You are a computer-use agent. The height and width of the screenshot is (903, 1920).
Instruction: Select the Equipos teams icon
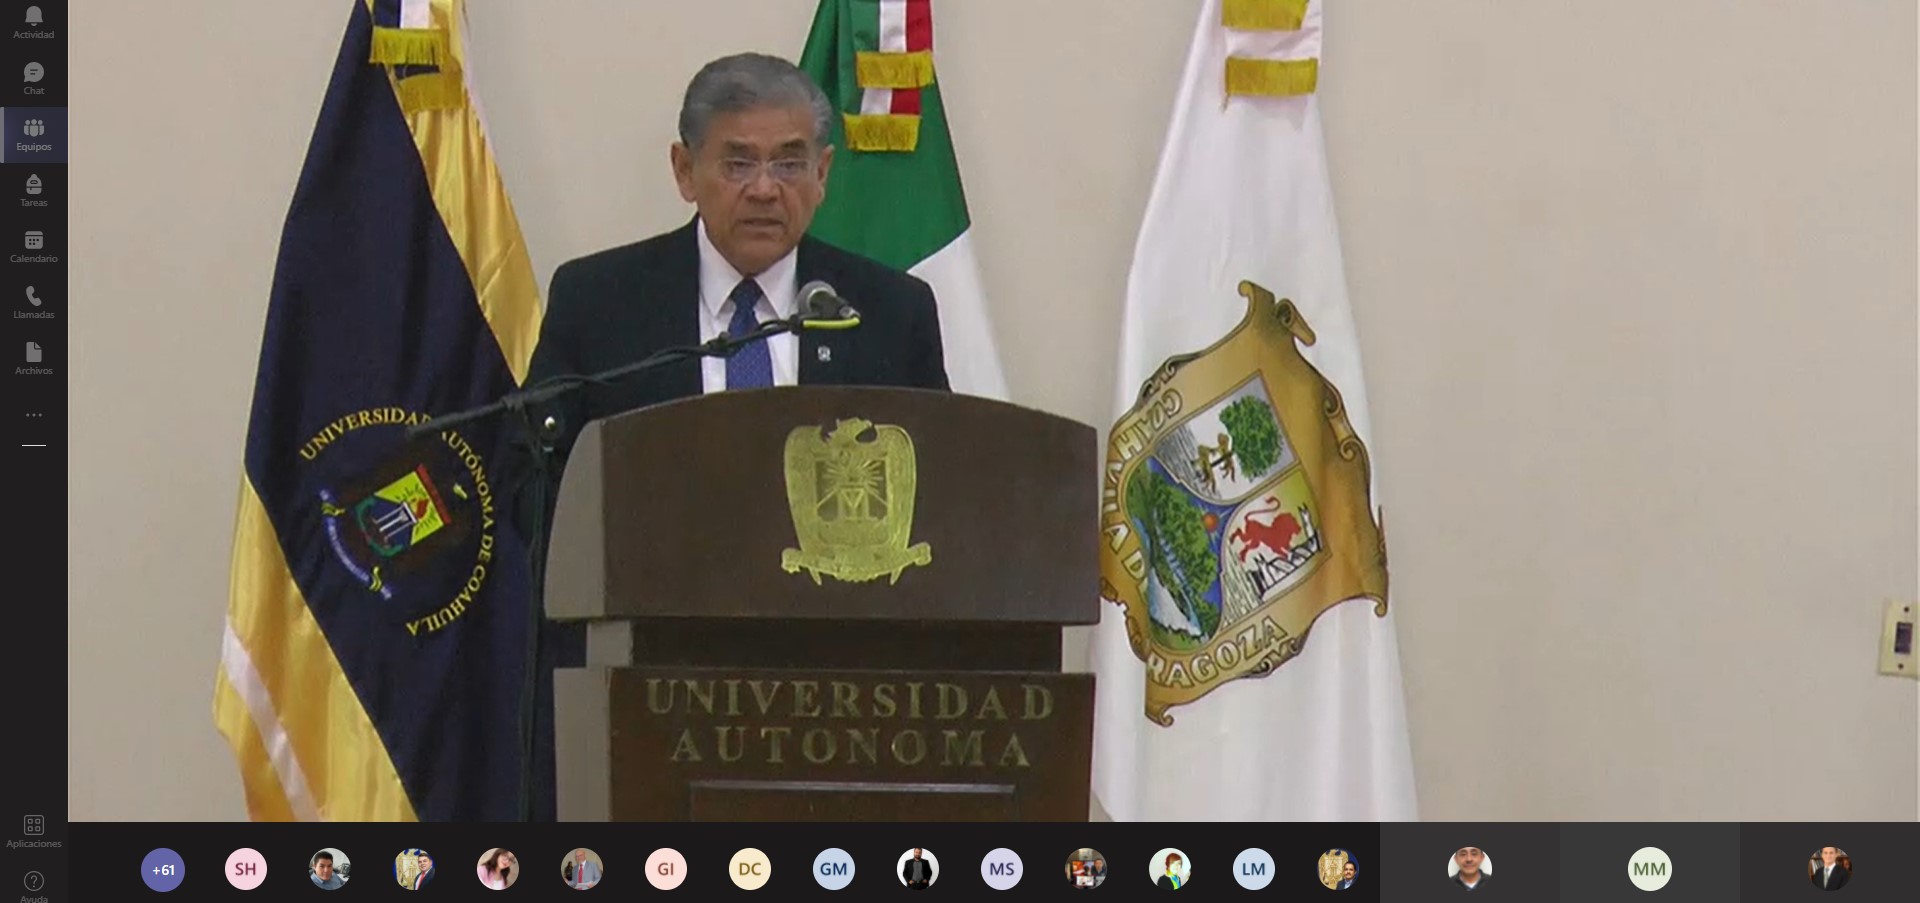tap(33, 134)
